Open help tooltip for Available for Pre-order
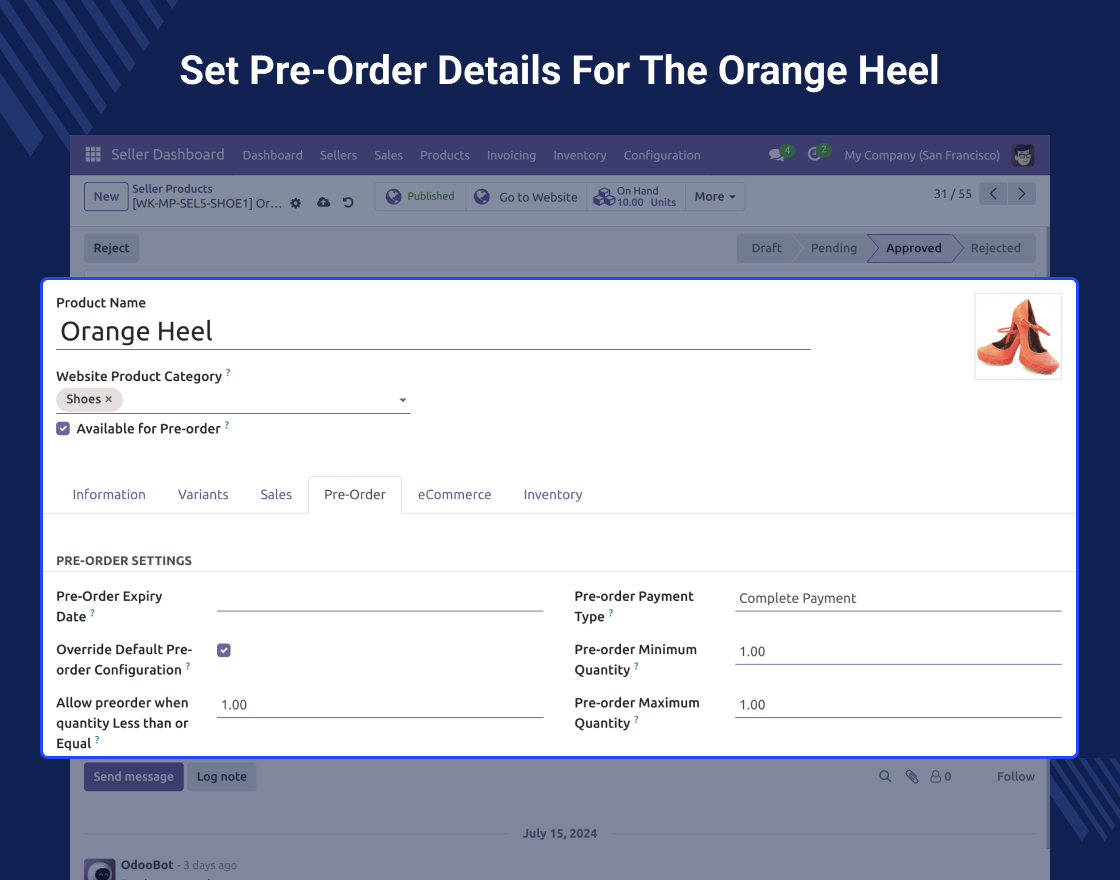Image resolution: width=1120 pixels, height=880 pixels. pyautogui.click(x=226, y=425)
